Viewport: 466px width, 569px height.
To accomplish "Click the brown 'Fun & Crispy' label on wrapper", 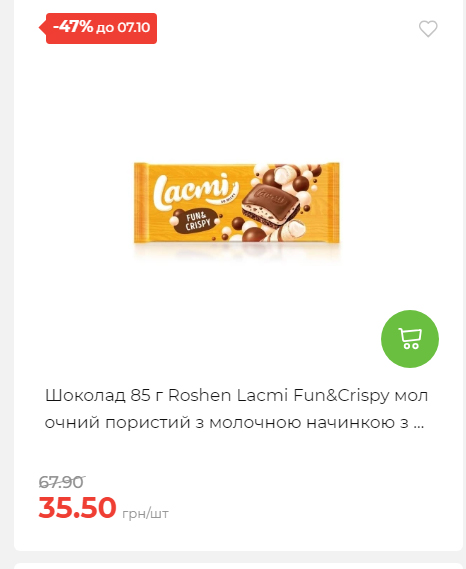I will (196, 221).
